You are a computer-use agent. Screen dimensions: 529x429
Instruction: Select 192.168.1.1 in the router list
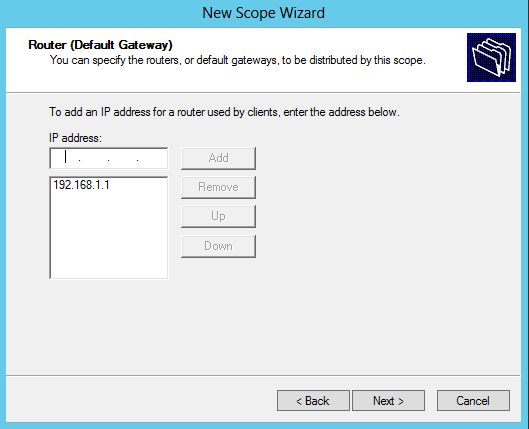(81, 185)
